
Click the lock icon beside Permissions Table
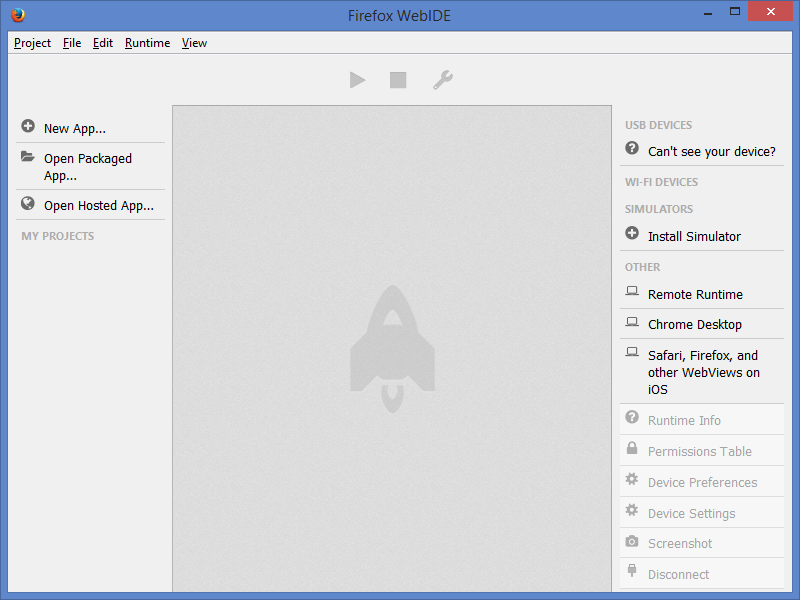click(632, 447)
